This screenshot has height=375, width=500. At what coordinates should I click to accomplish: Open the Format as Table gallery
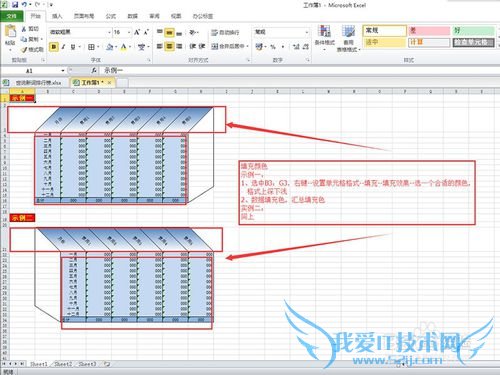pyautogui.click(x=348, y=38)
